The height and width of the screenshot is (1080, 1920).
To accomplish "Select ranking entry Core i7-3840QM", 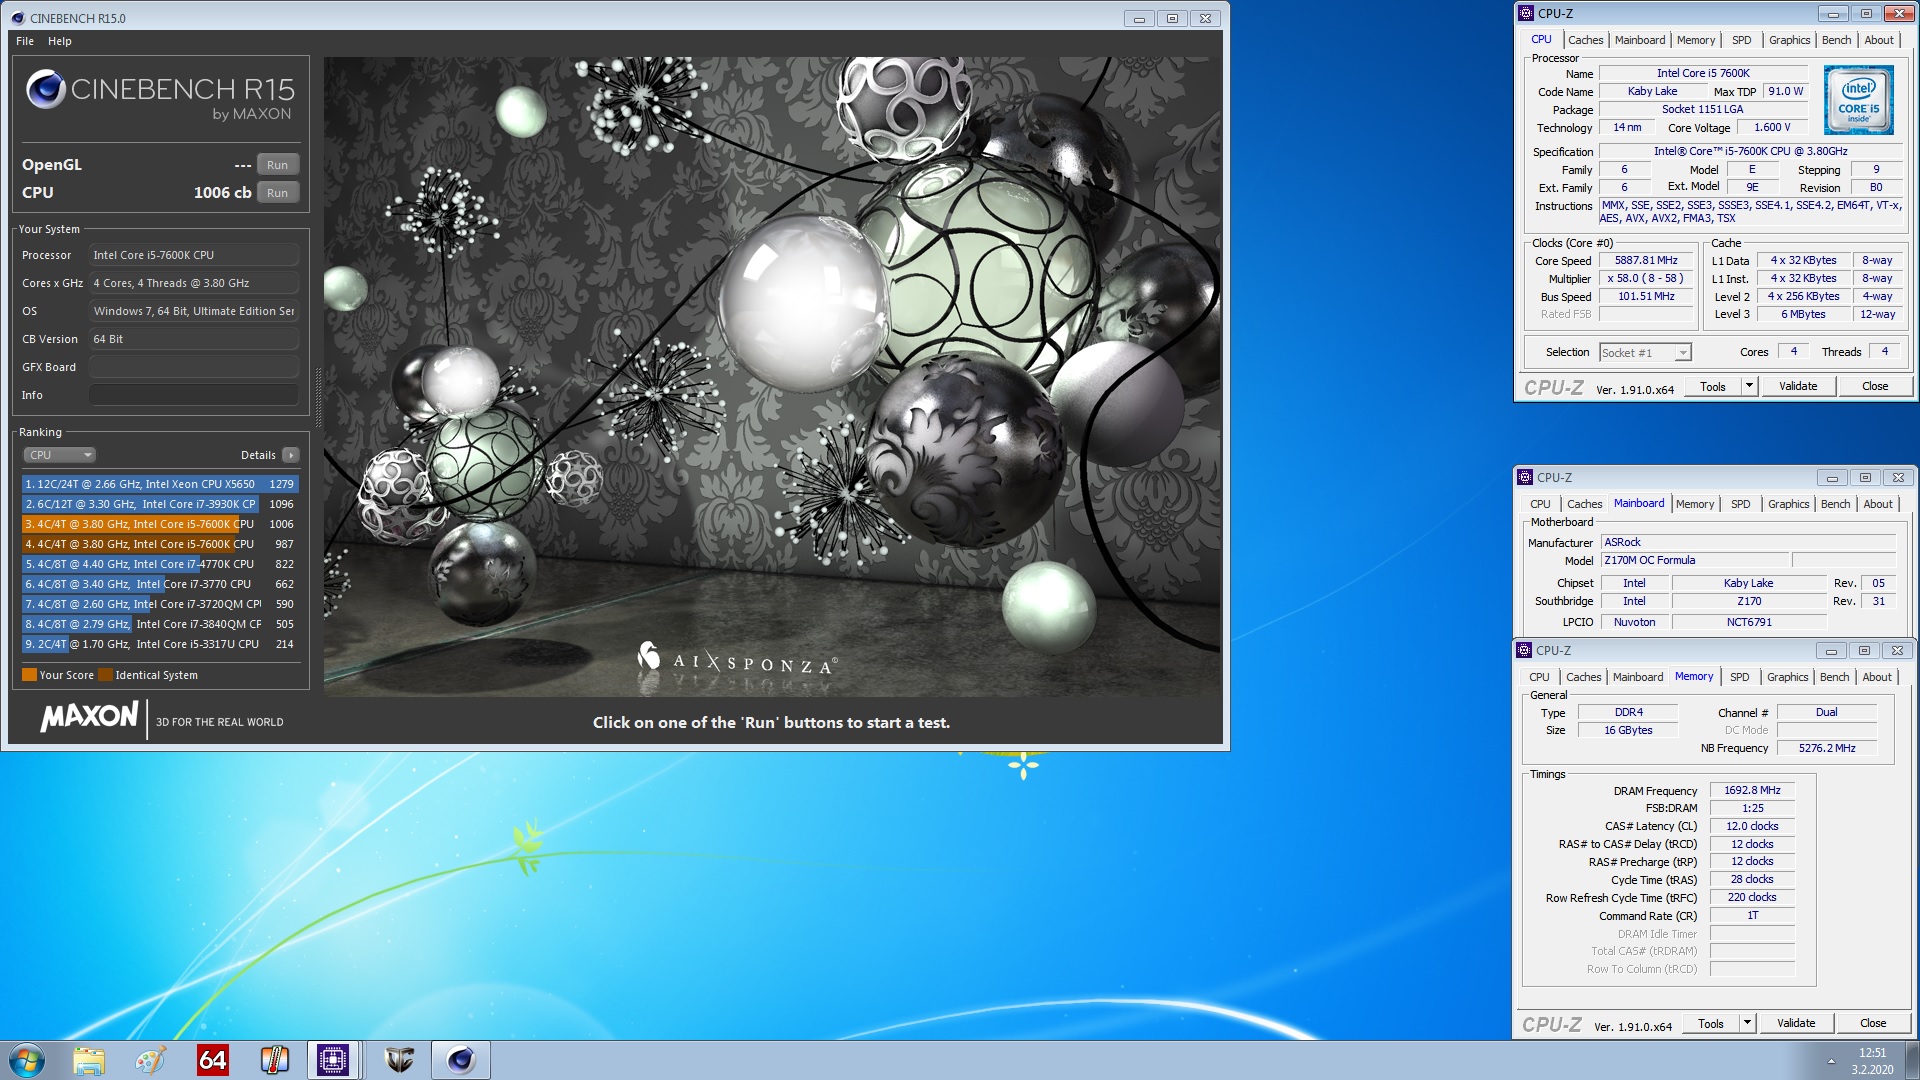I will point(160,624).
